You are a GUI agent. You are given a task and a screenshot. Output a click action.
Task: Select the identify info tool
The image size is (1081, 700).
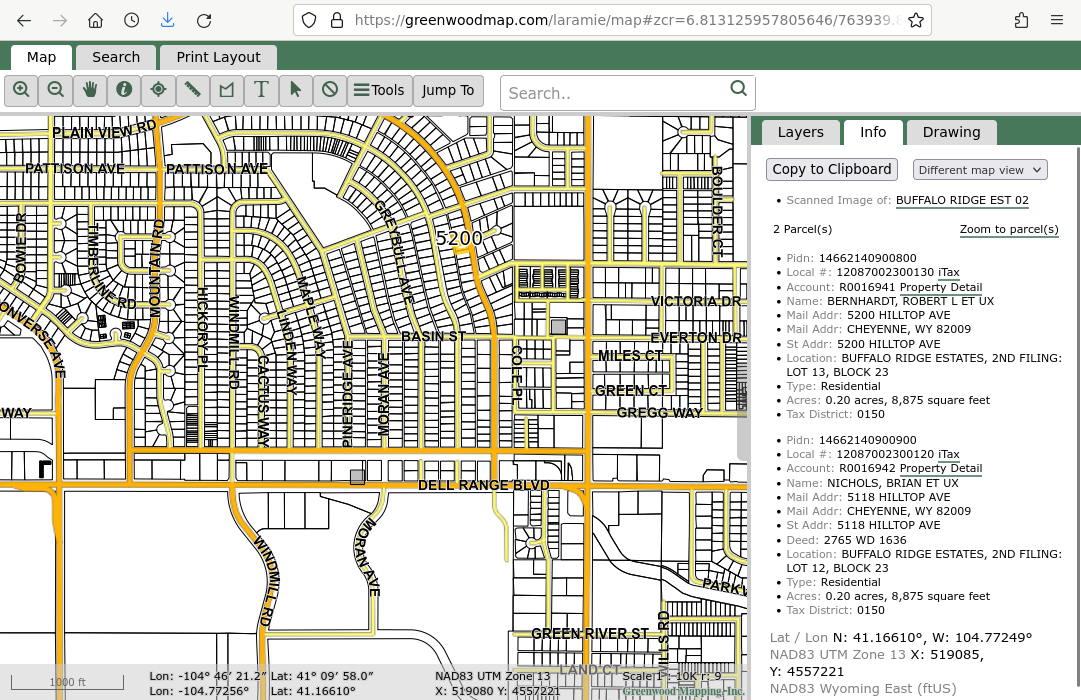[124, 90]
